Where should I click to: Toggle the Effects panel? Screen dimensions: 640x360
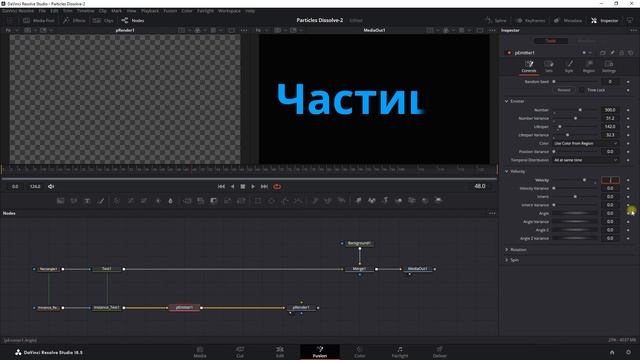coord(74,20)
